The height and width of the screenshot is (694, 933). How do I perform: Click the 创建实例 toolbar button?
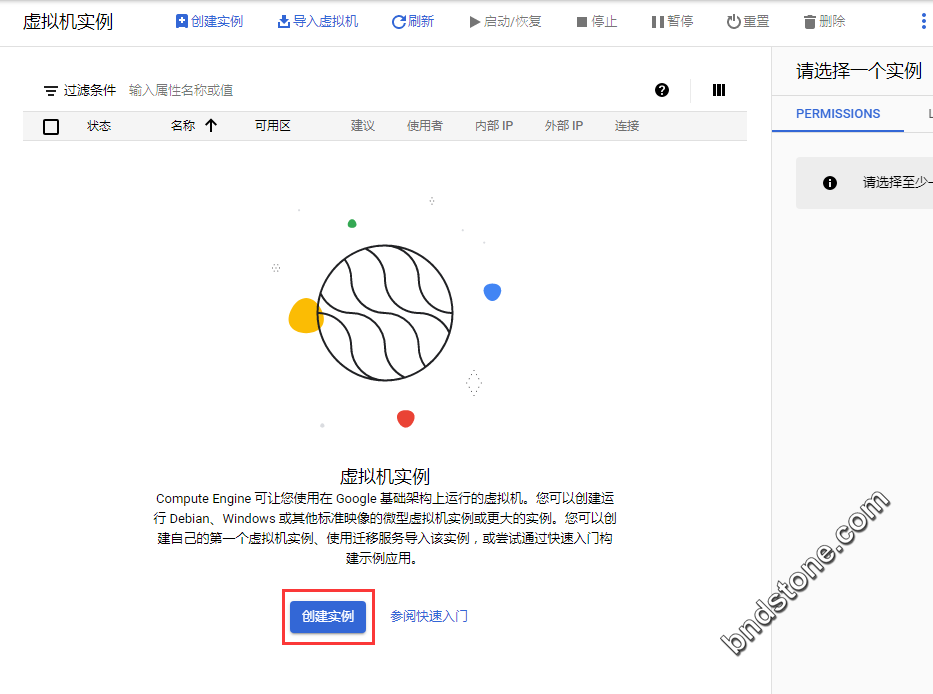pos(209,21)
